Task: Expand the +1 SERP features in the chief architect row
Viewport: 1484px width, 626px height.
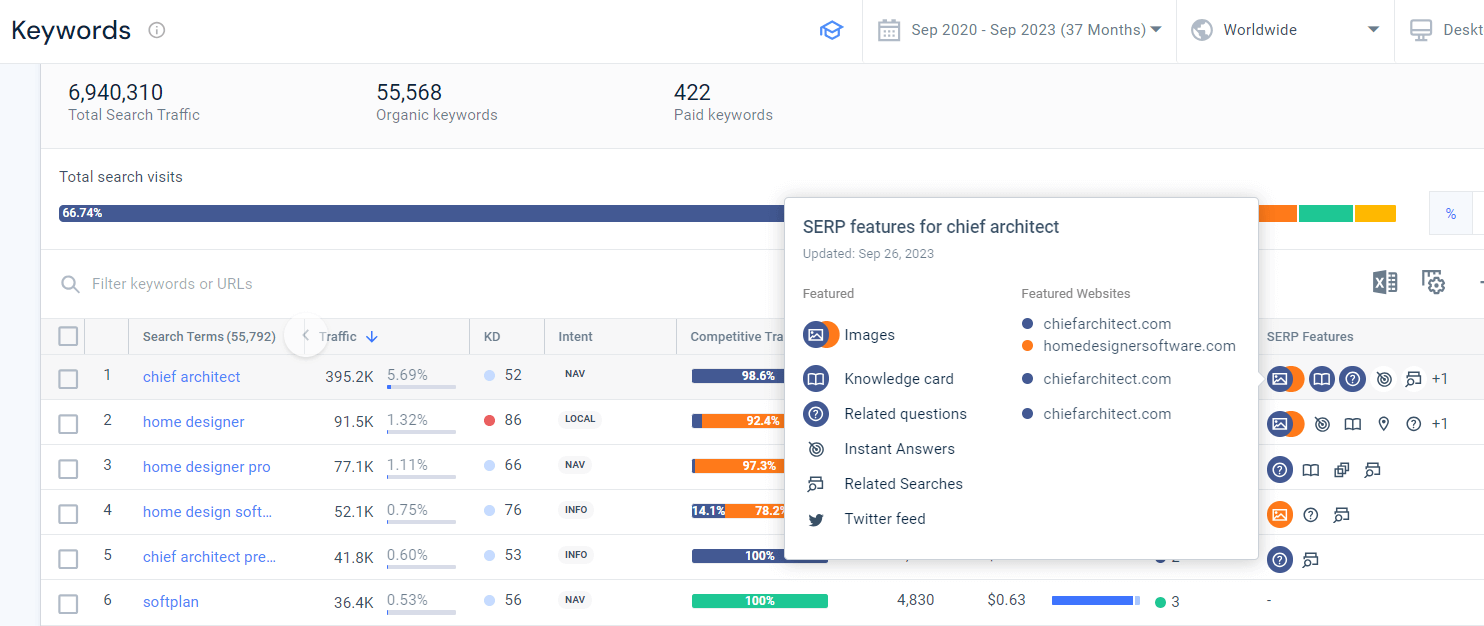Action: tap(1440, 379)
